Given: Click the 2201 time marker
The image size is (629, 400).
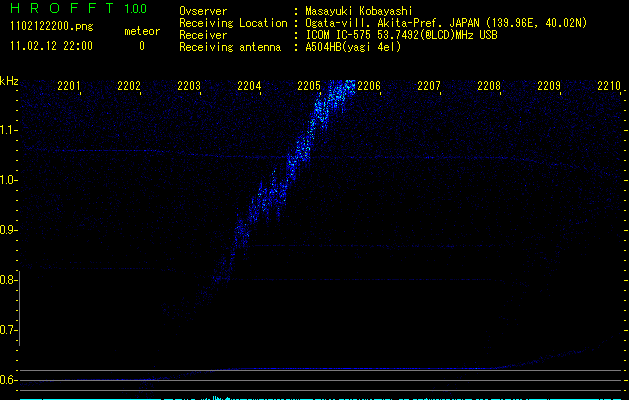Looking at the screenshot, I should coord(69,85).
